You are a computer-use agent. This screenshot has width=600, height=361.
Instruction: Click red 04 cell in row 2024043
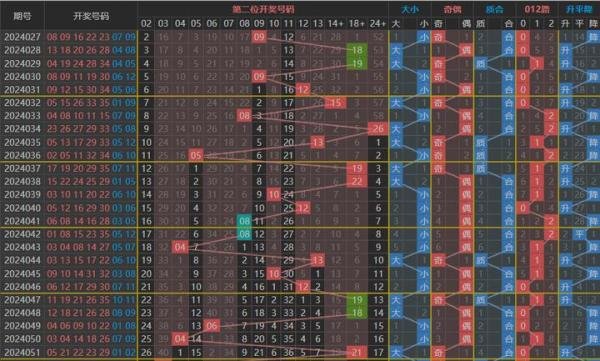180,247
